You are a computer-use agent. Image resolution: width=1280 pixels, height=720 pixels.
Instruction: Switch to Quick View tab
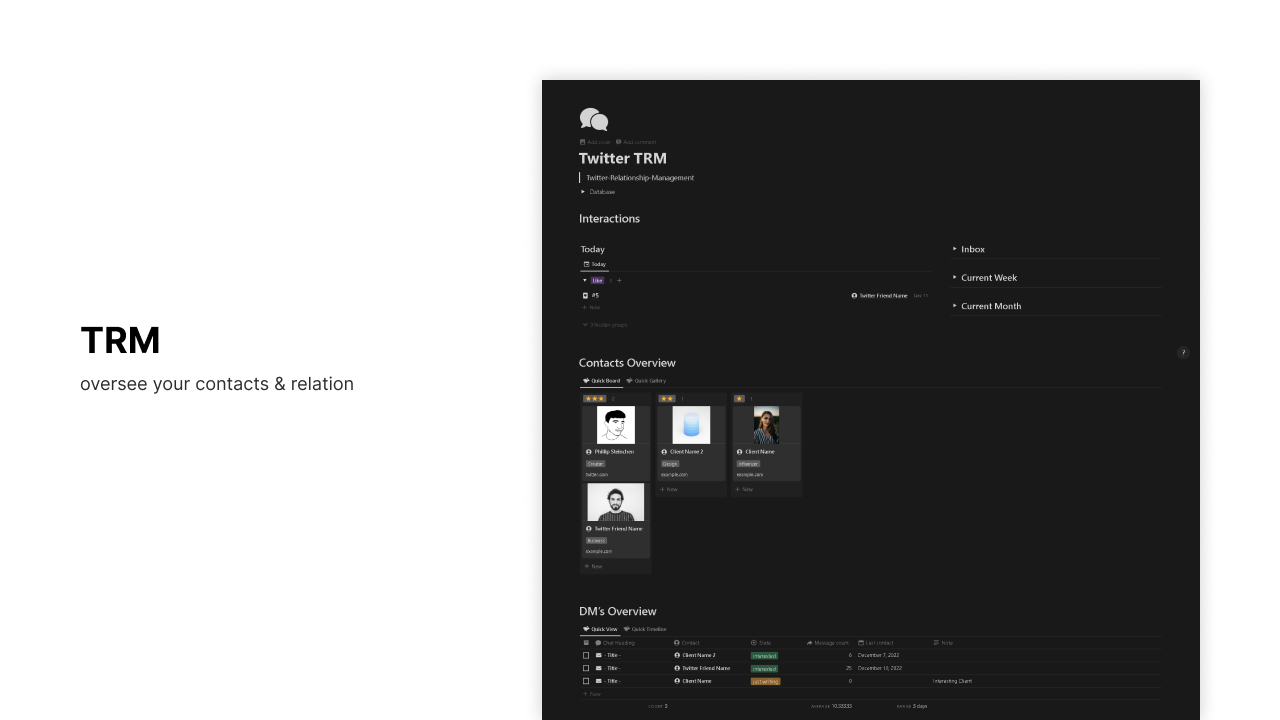coord(601,629)
